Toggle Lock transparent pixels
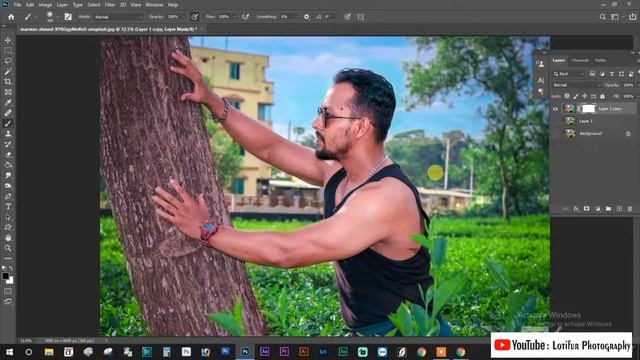Viewport: 640px width, 360px height. click(567, 96)
